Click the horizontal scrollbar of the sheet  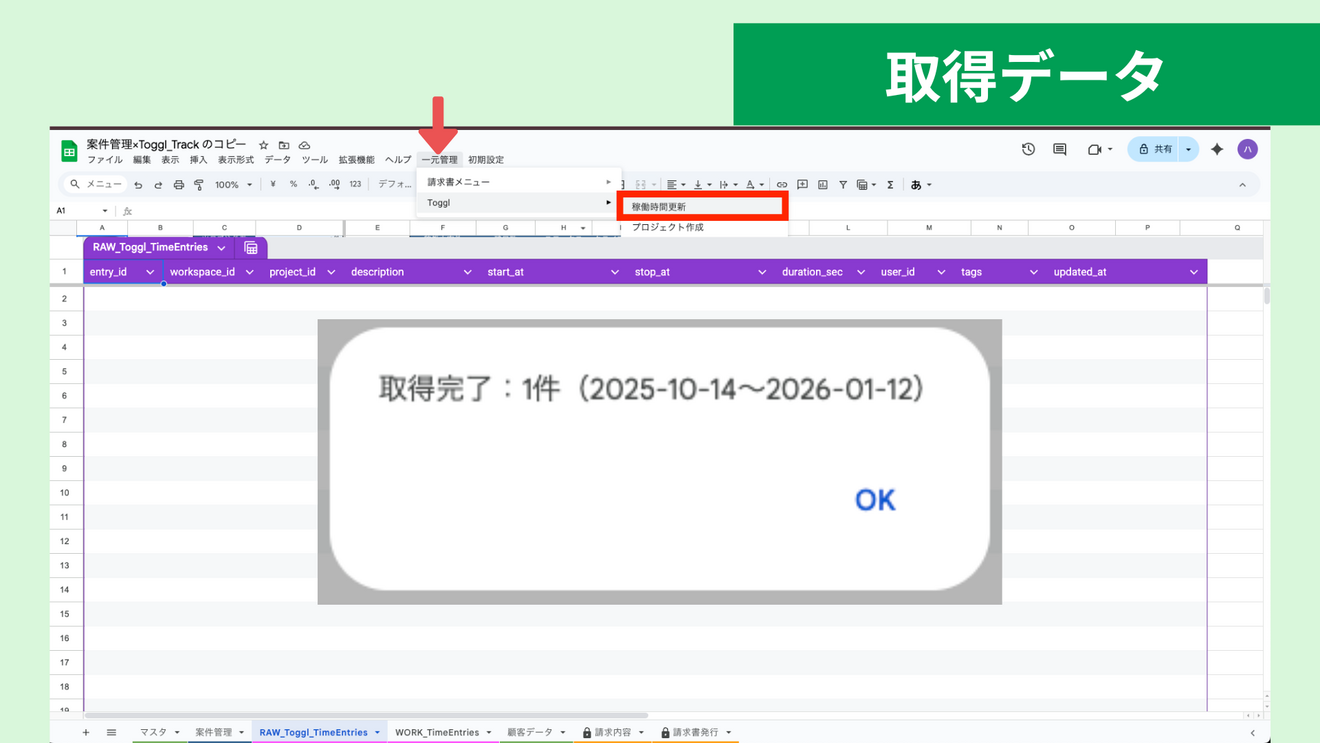pos(366,715)
